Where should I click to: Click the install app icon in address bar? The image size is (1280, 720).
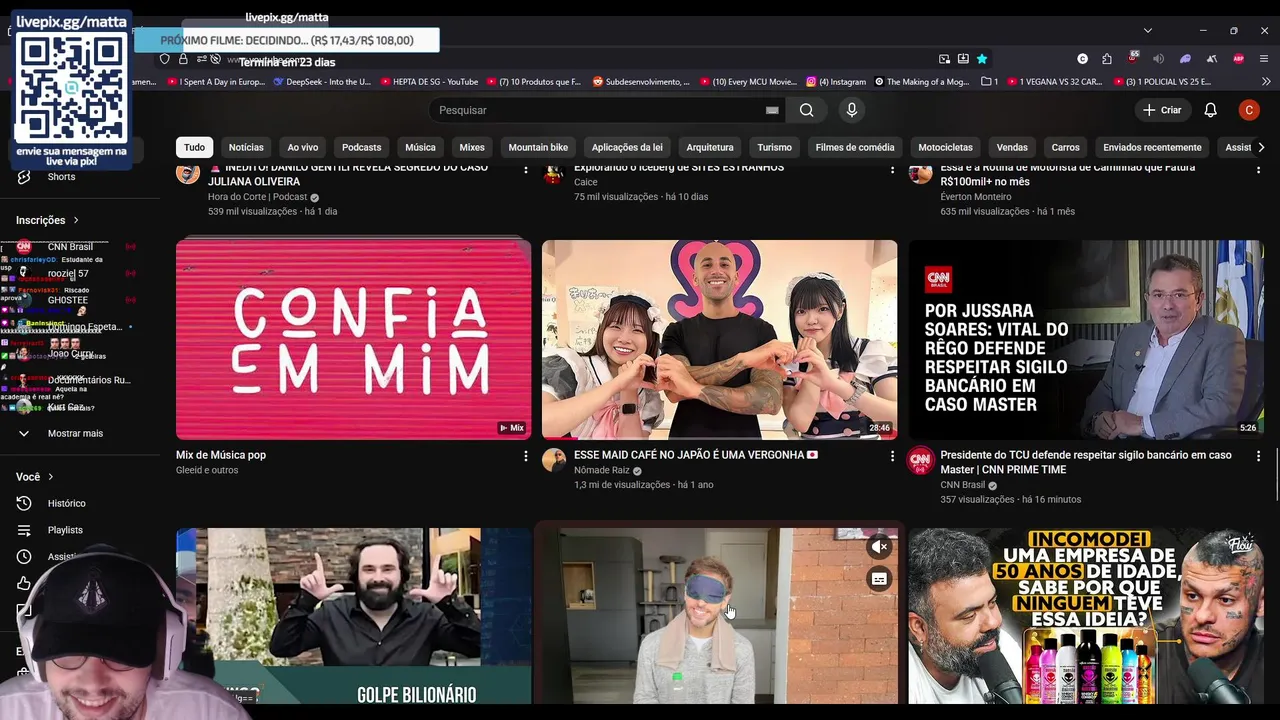[963, 59]
